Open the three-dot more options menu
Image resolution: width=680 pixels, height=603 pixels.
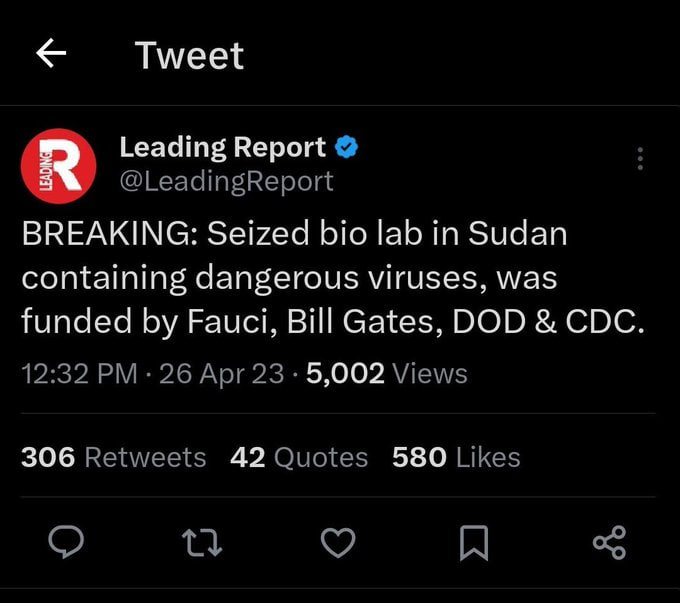[640, 159]
